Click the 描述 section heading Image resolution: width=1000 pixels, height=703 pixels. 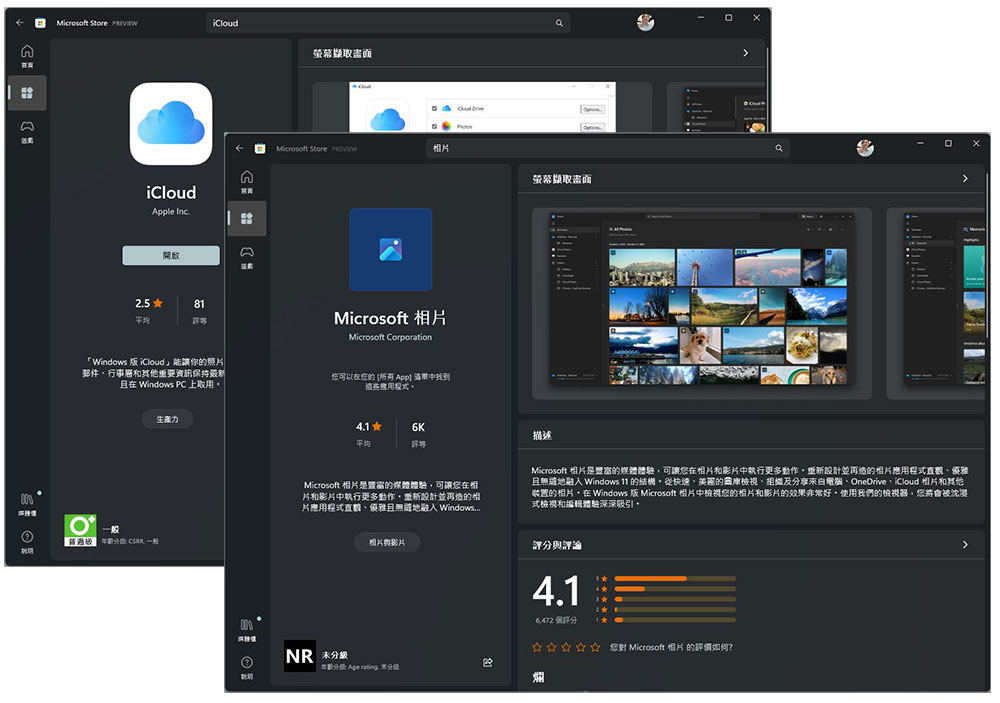[x=542, y=435]
